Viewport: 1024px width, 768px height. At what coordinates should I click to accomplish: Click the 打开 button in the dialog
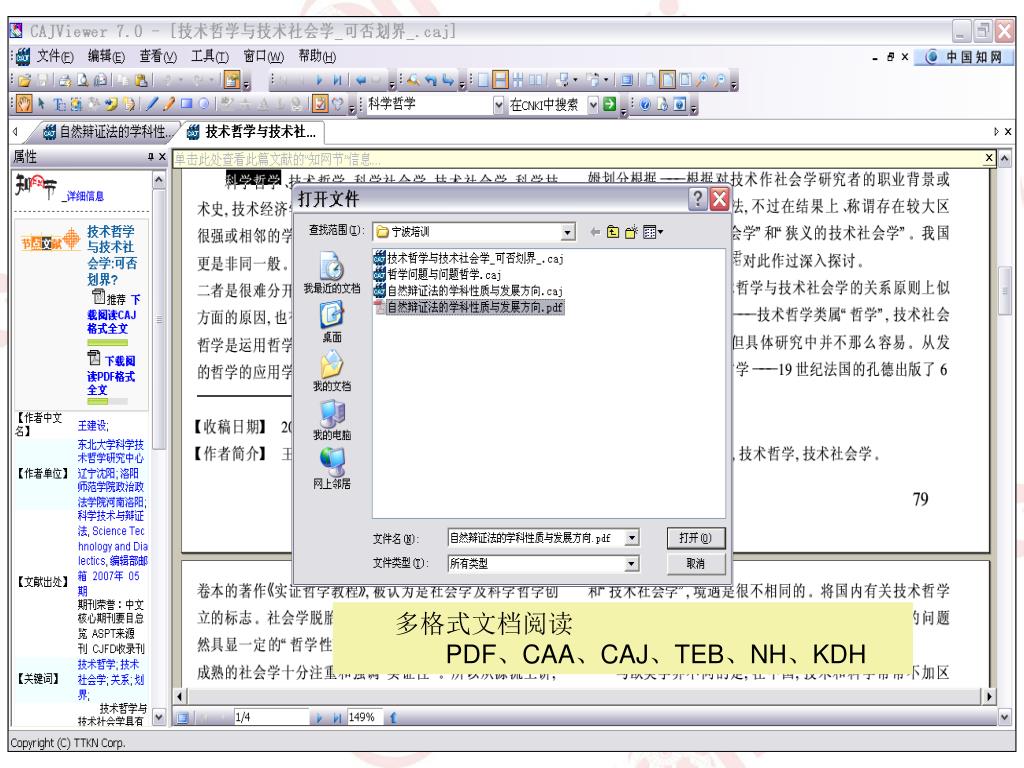pyautogui.click(x=695, y=538)
